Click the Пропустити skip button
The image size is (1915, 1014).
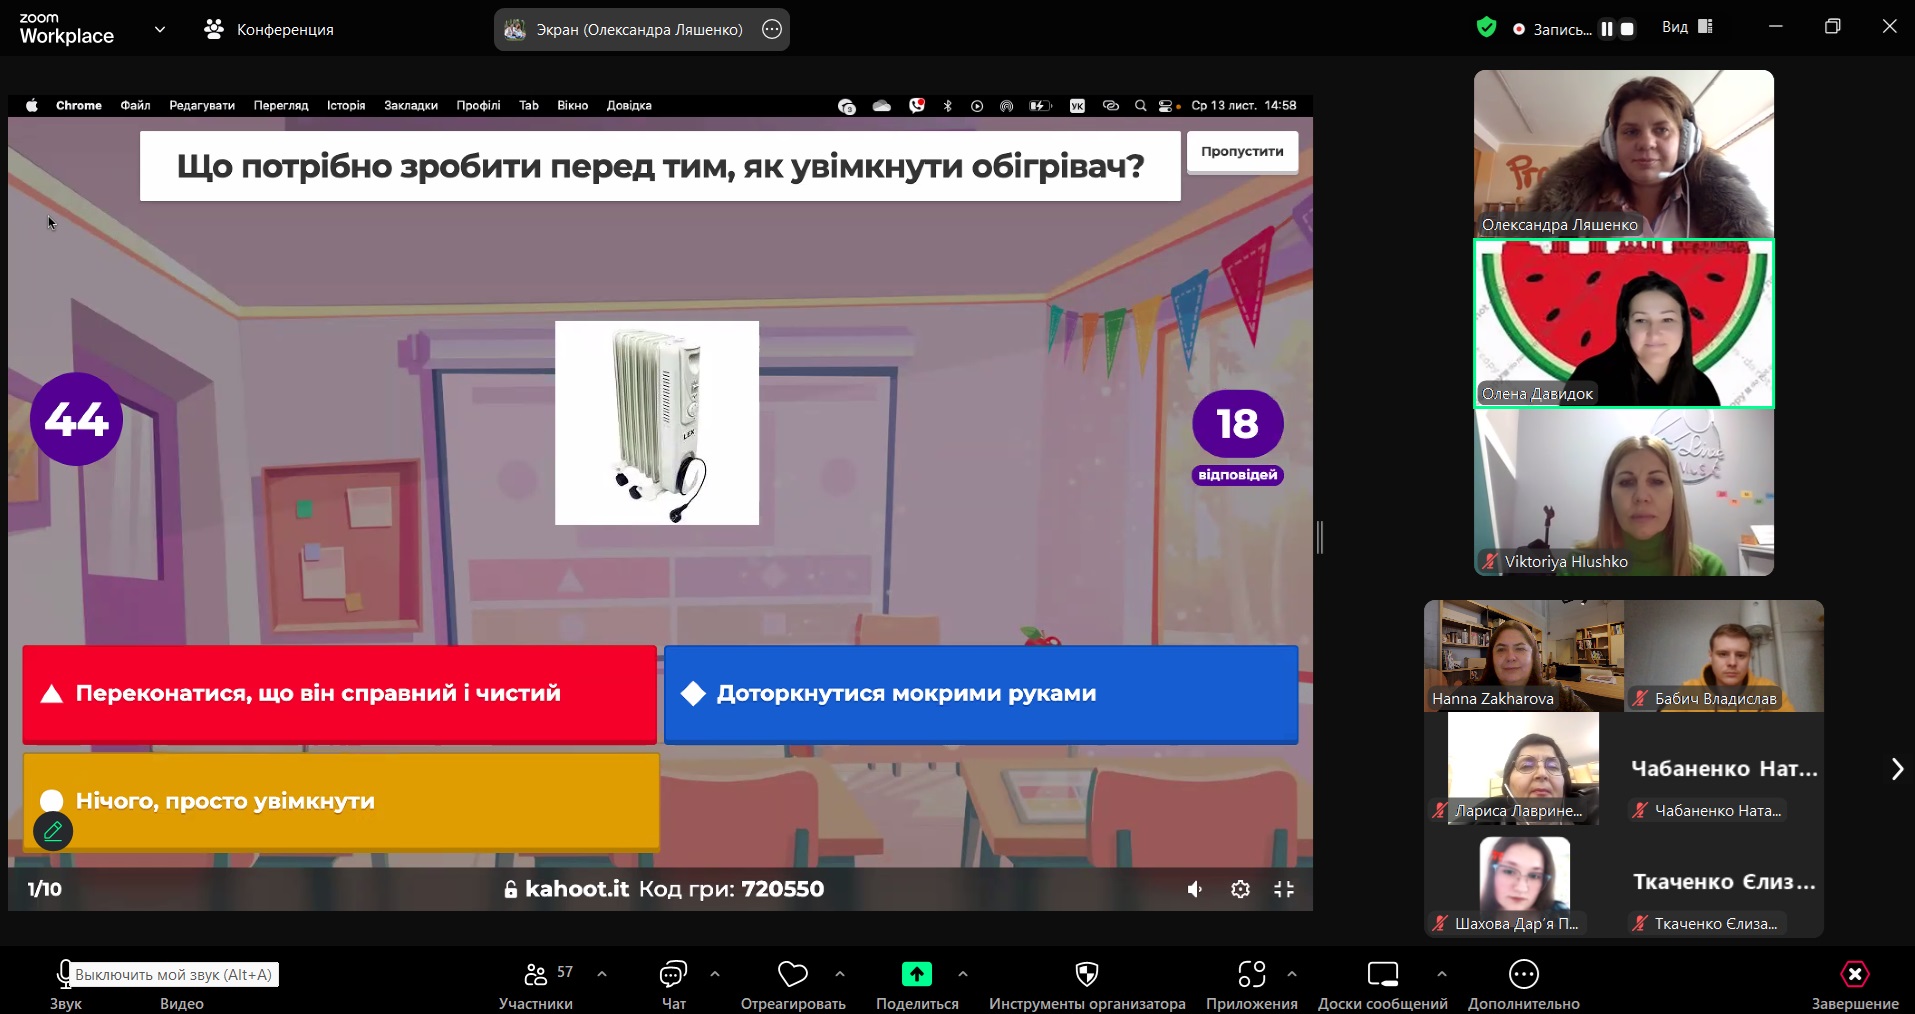1242,152
